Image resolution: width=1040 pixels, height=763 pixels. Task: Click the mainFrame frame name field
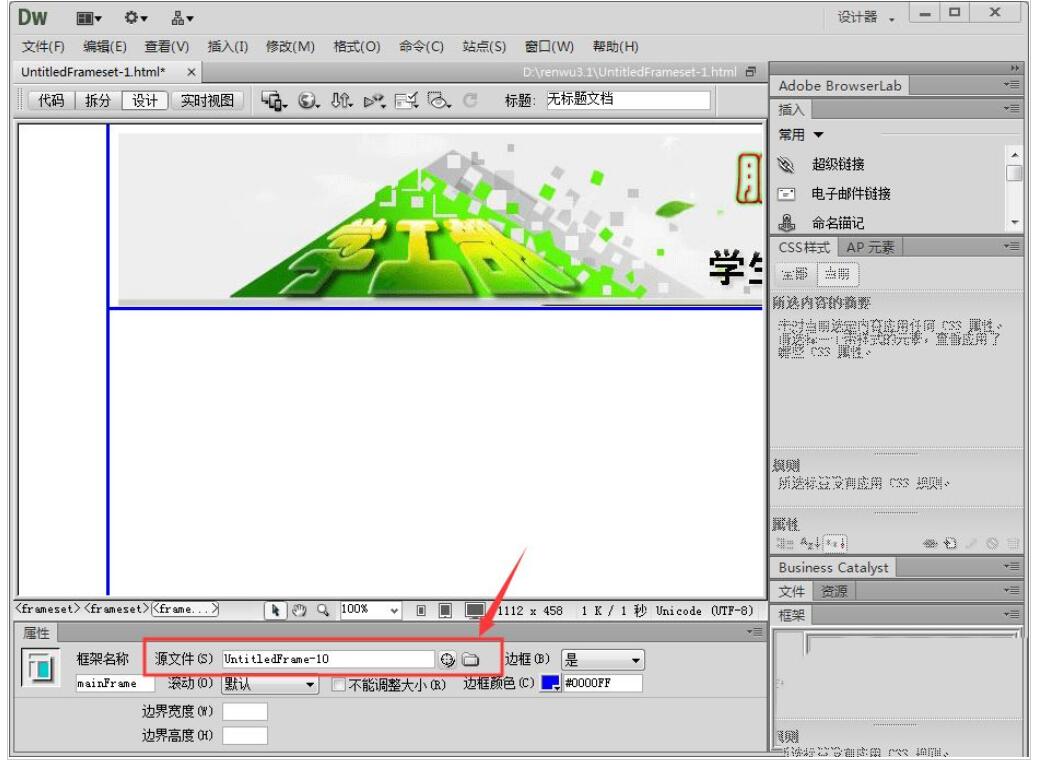click(x=113, y=684)
